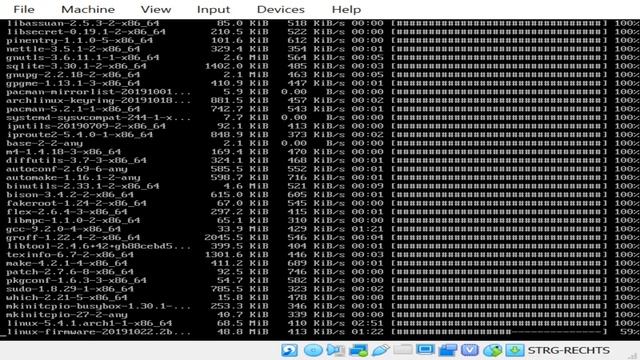640x360 pixels.
Task: Click the linux-5.4.1.arch1-1-x86_64 package name
Action: point(89,323)
